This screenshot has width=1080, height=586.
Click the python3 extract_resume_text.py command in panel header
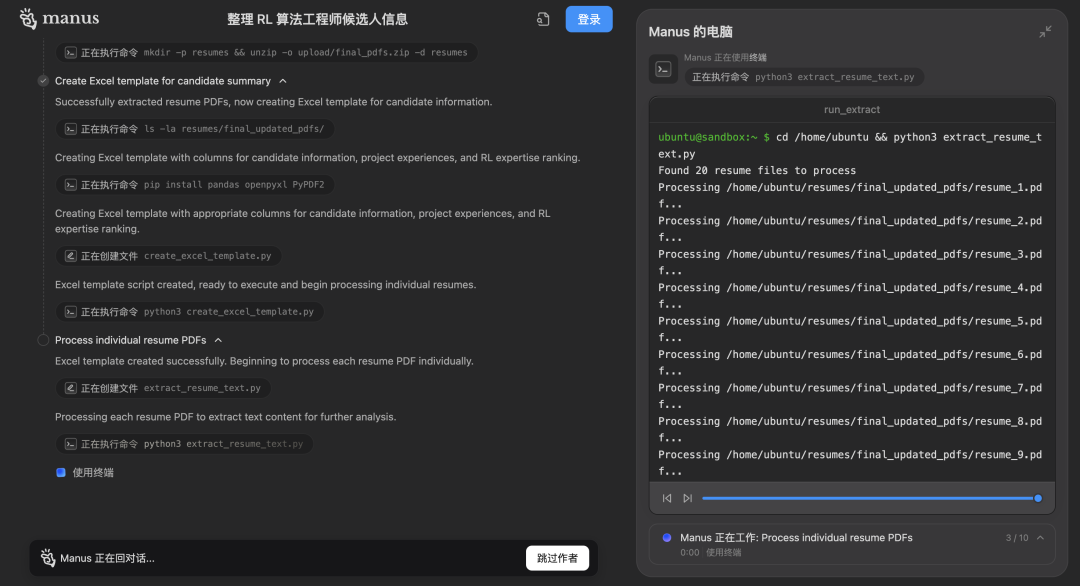pos(805,77)
